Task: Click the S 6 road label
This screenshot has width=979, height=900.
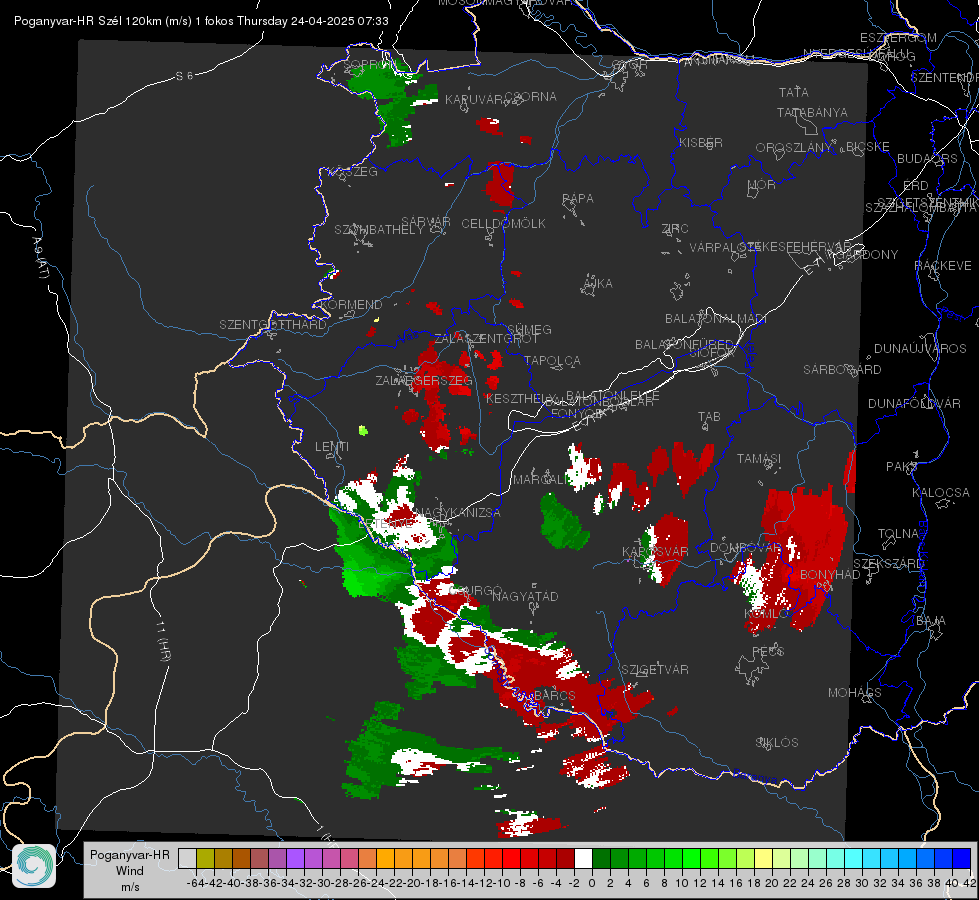Action: (x=184, y=76)
